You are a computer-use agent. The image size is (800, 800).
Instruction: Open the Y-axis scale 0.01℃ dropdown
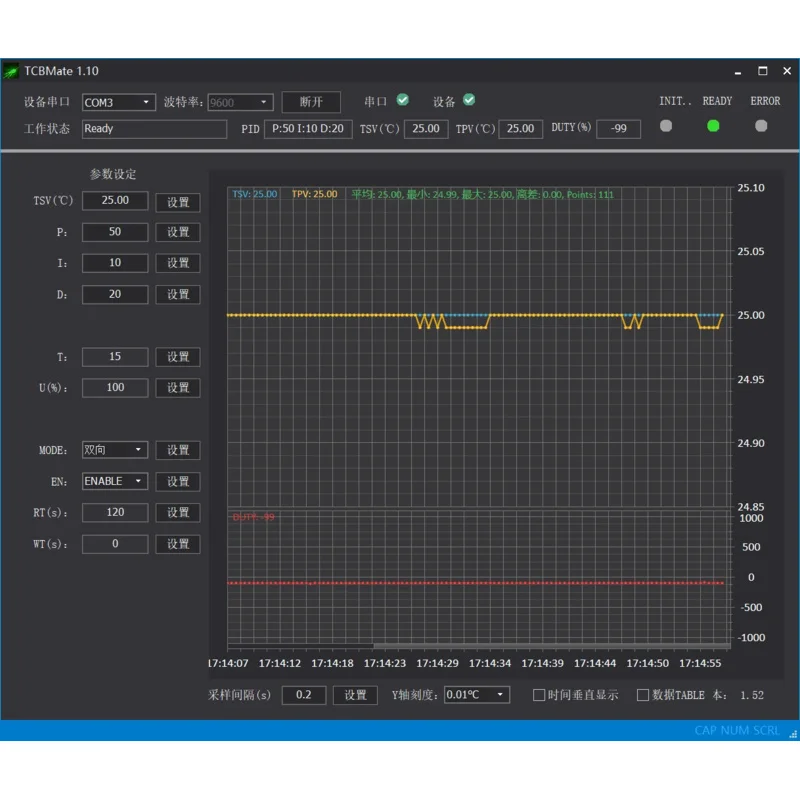477,695
